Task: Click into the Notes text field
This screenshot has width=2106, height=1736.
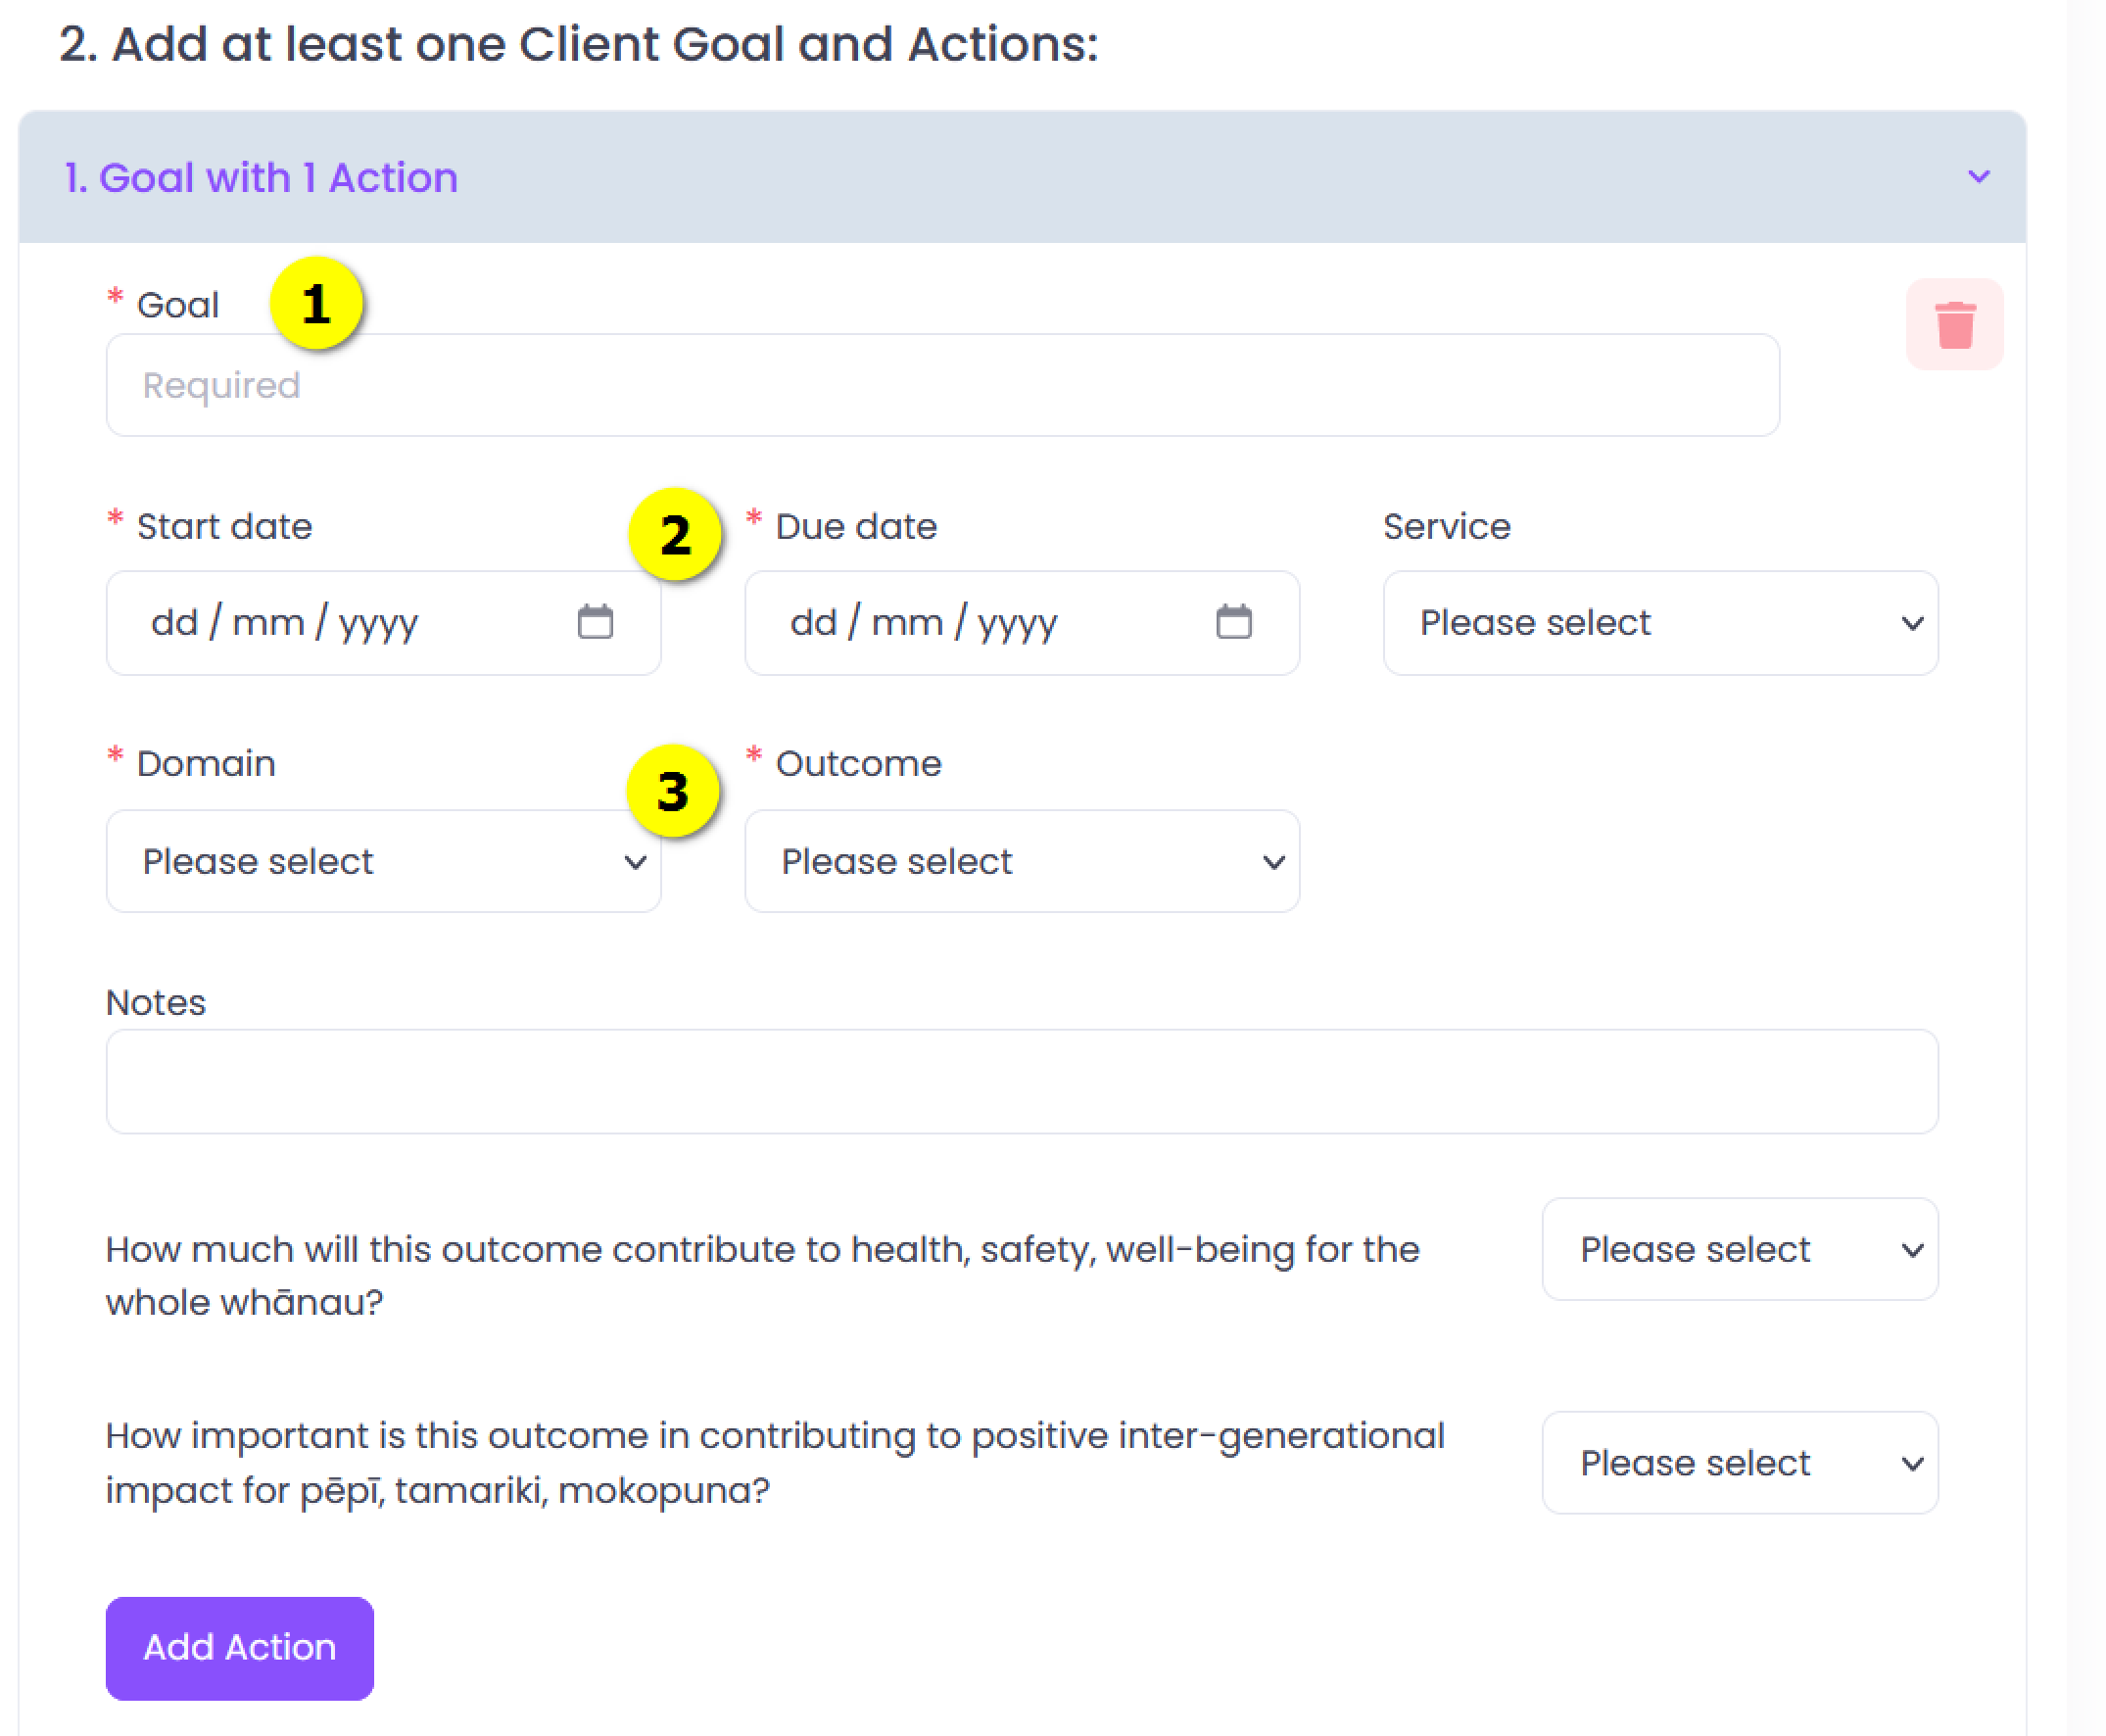Action: [x=1021, y=1081]
